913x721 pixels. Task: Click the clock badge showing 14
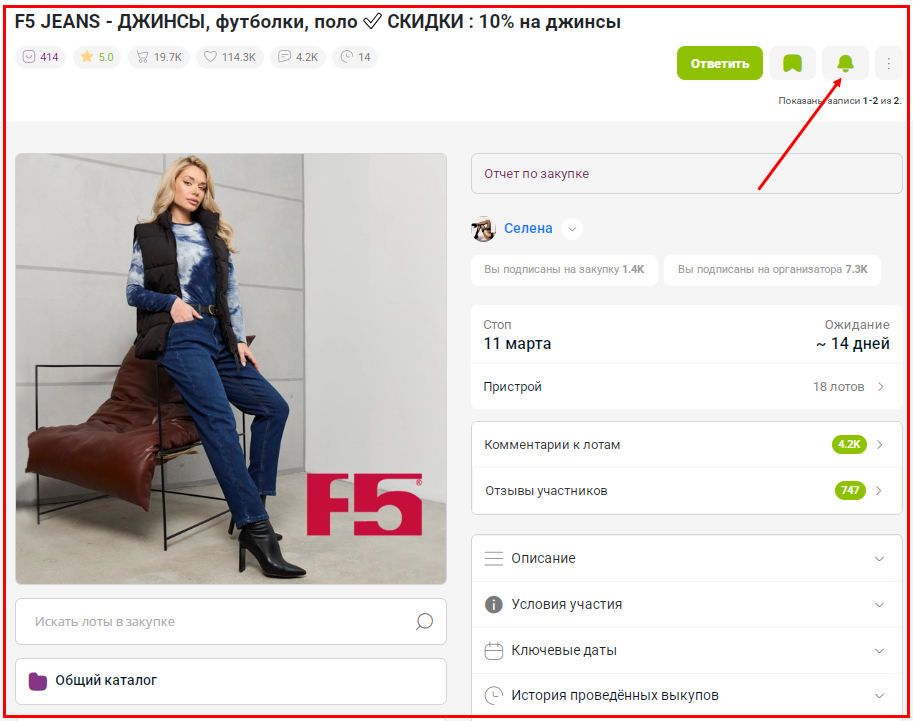pos(355,57)
